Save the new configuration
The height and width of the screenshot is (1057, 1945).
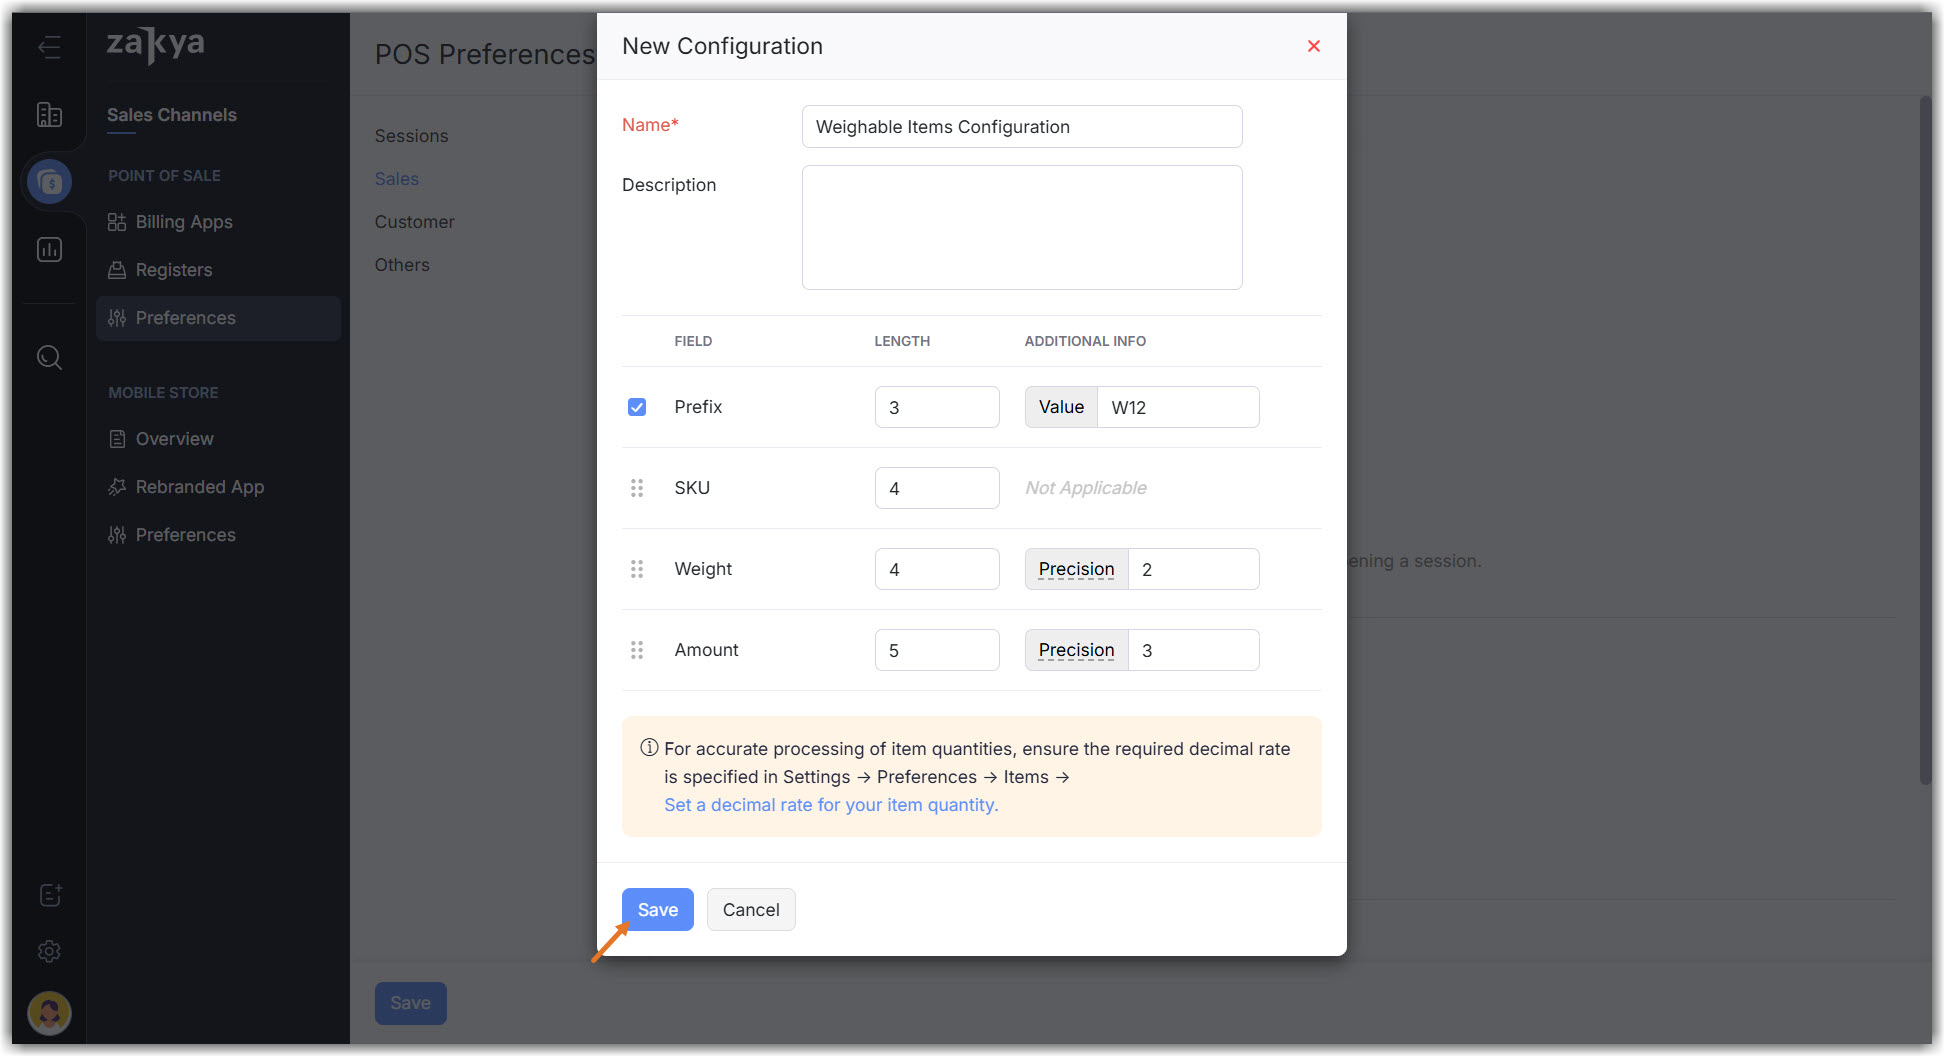657,910
